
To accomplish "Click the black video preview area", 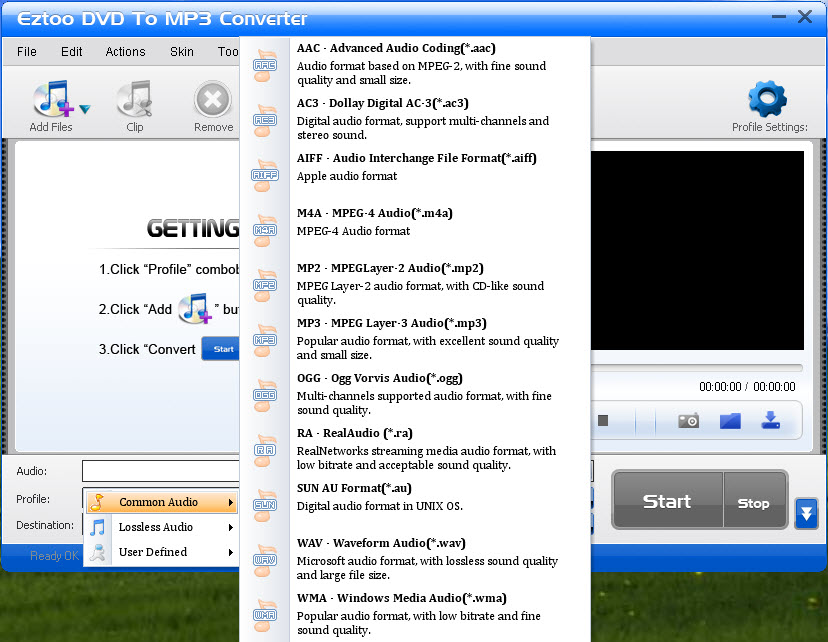I will tap(697, 250).
